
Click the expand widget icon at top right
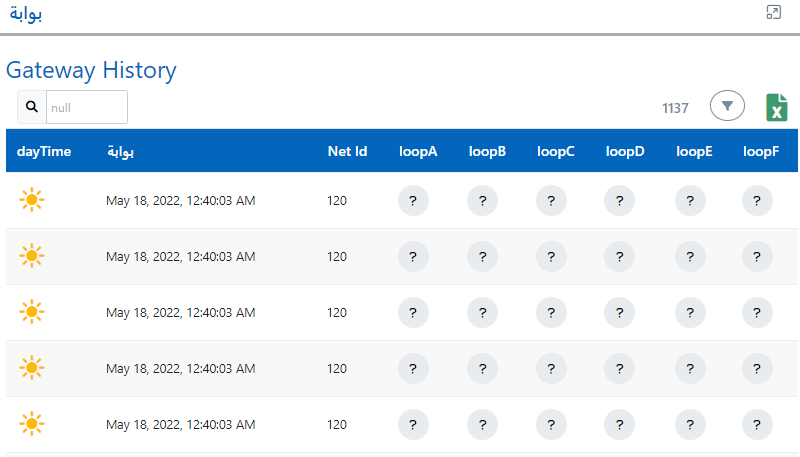pyautogui.click(x=773, y=12)
